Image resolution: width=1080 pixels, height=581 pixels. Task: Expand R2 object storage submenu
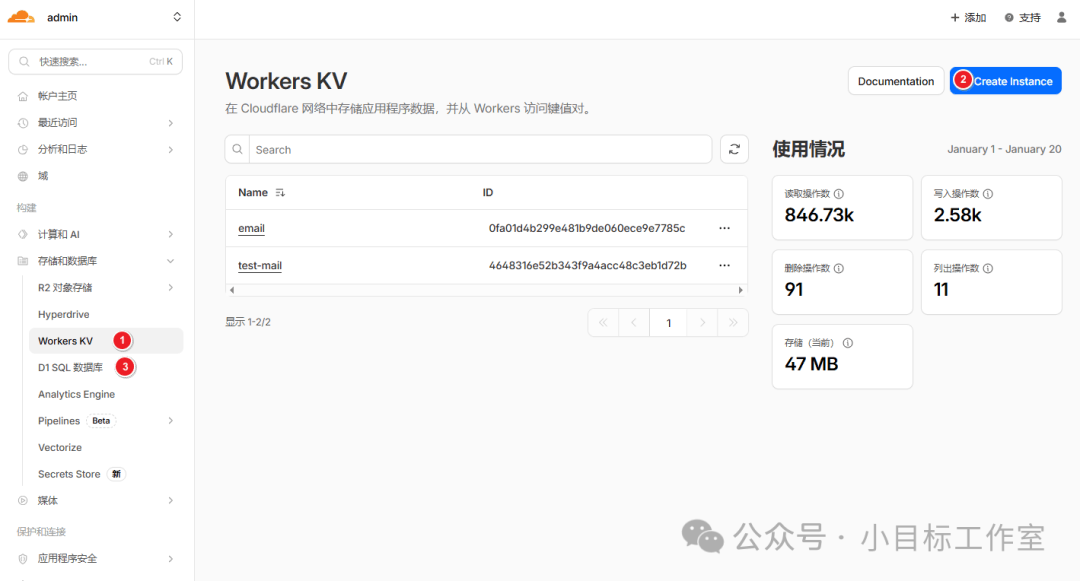(x=170, y=288)
